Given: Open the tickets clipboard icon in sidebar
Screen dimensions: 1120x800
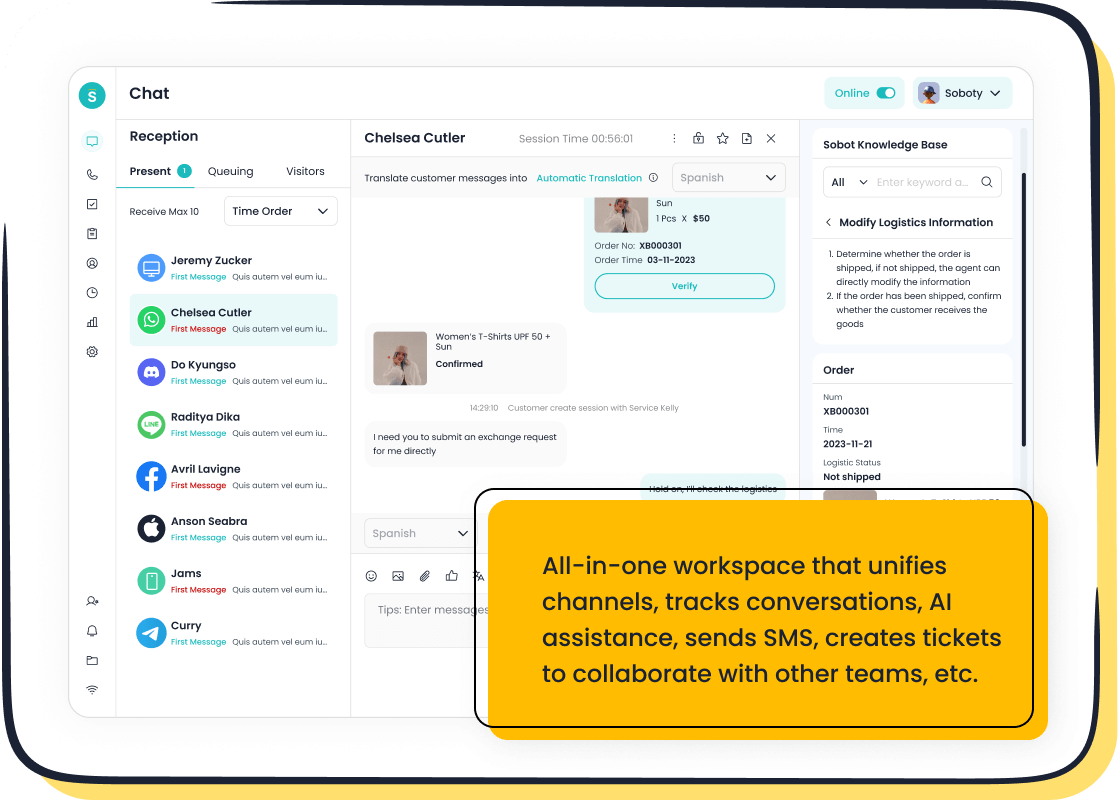Looking at the screenshot, I should coord(92,233).
